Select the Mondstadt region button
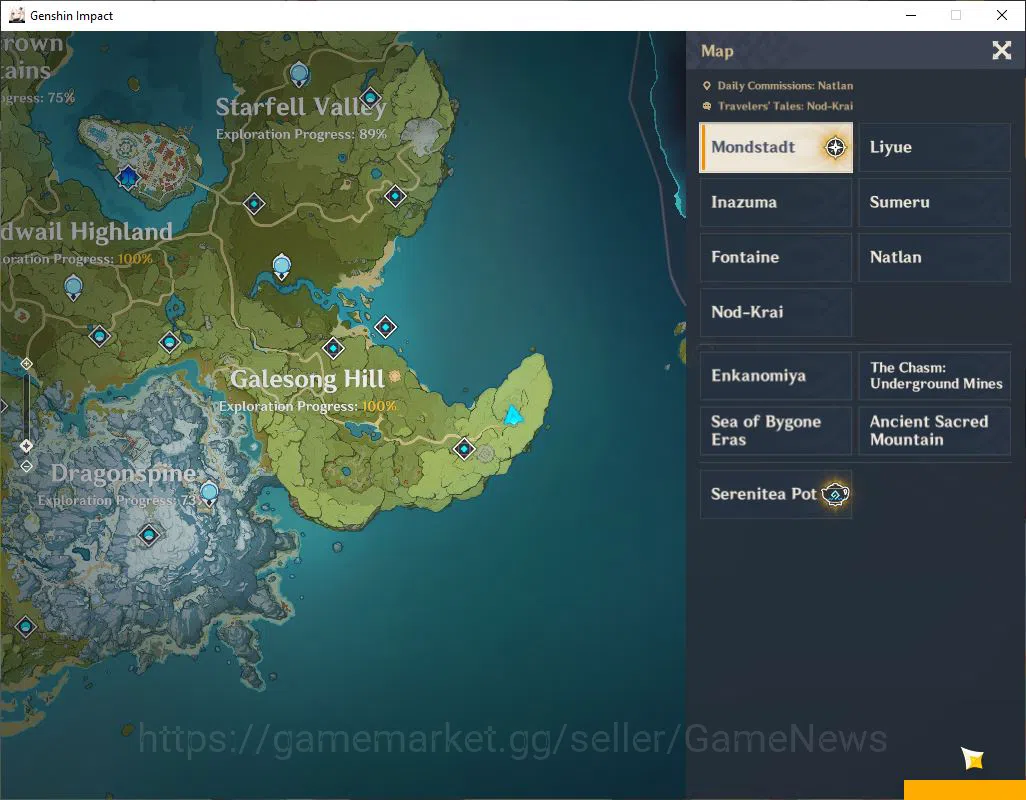 tap(776, 147)
